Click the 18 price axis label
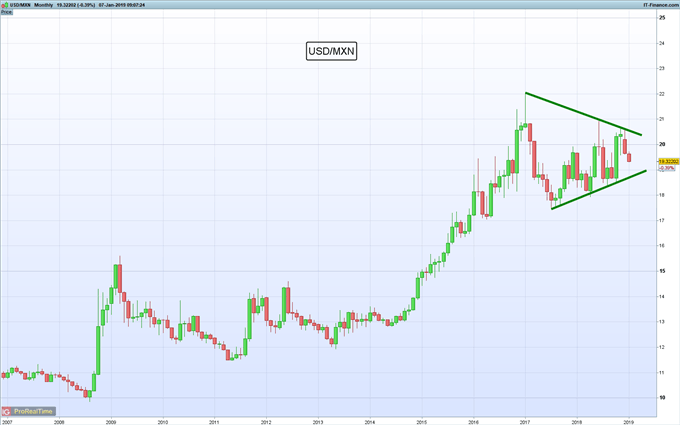 tap(662, 195)
